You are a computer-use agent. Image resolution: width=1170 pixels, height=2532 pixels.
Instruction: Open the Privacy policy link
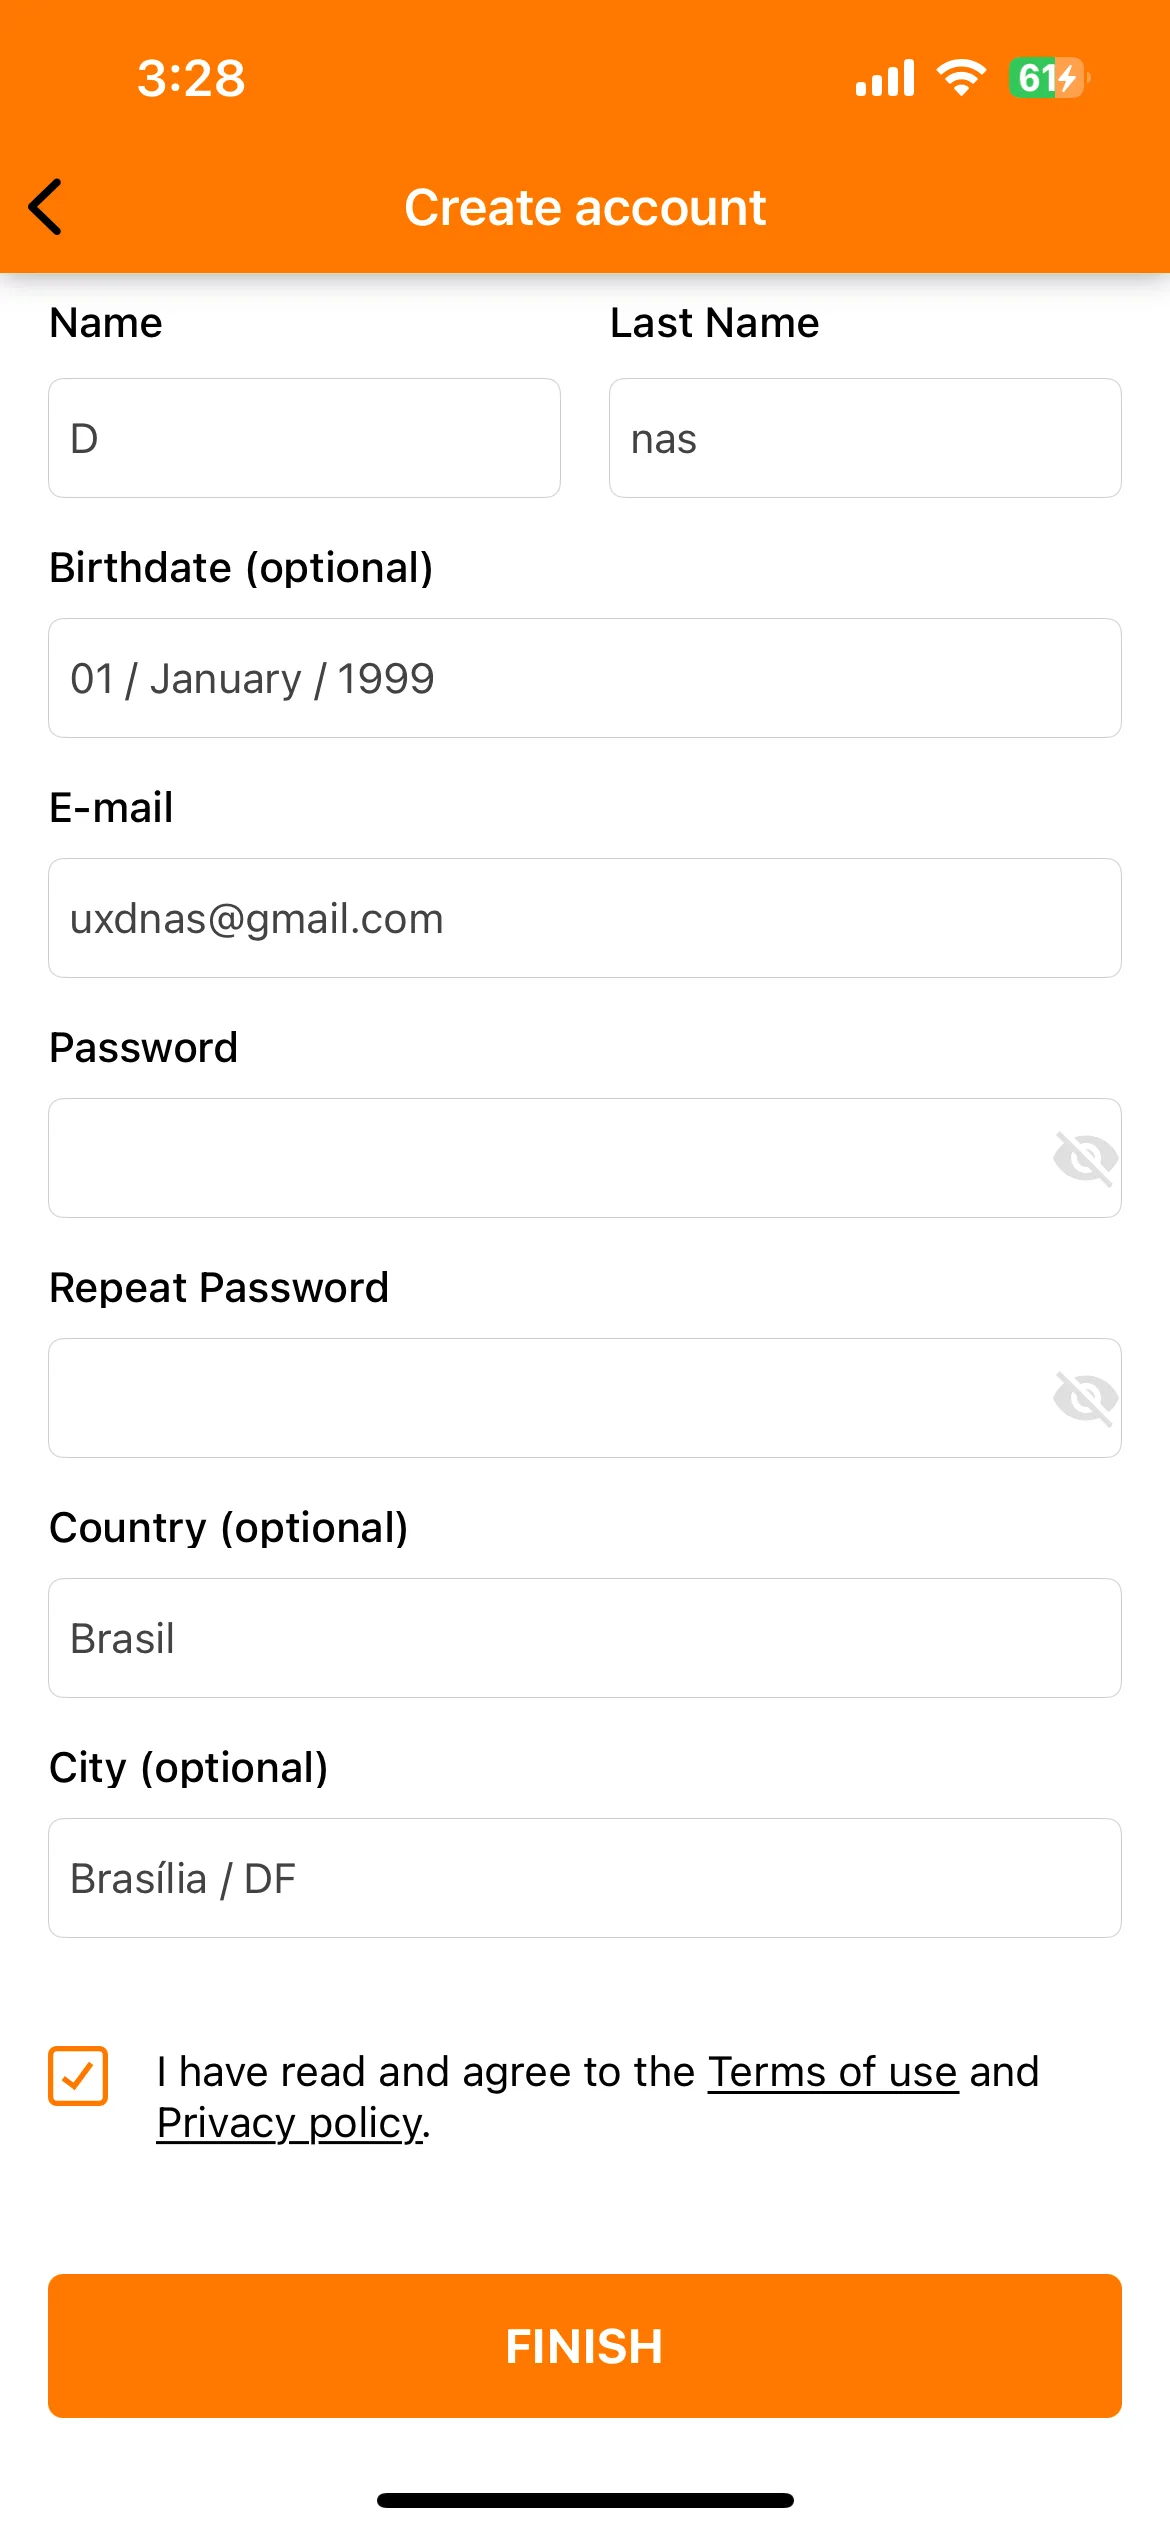pyautogui.click(x=290, y=2123)
